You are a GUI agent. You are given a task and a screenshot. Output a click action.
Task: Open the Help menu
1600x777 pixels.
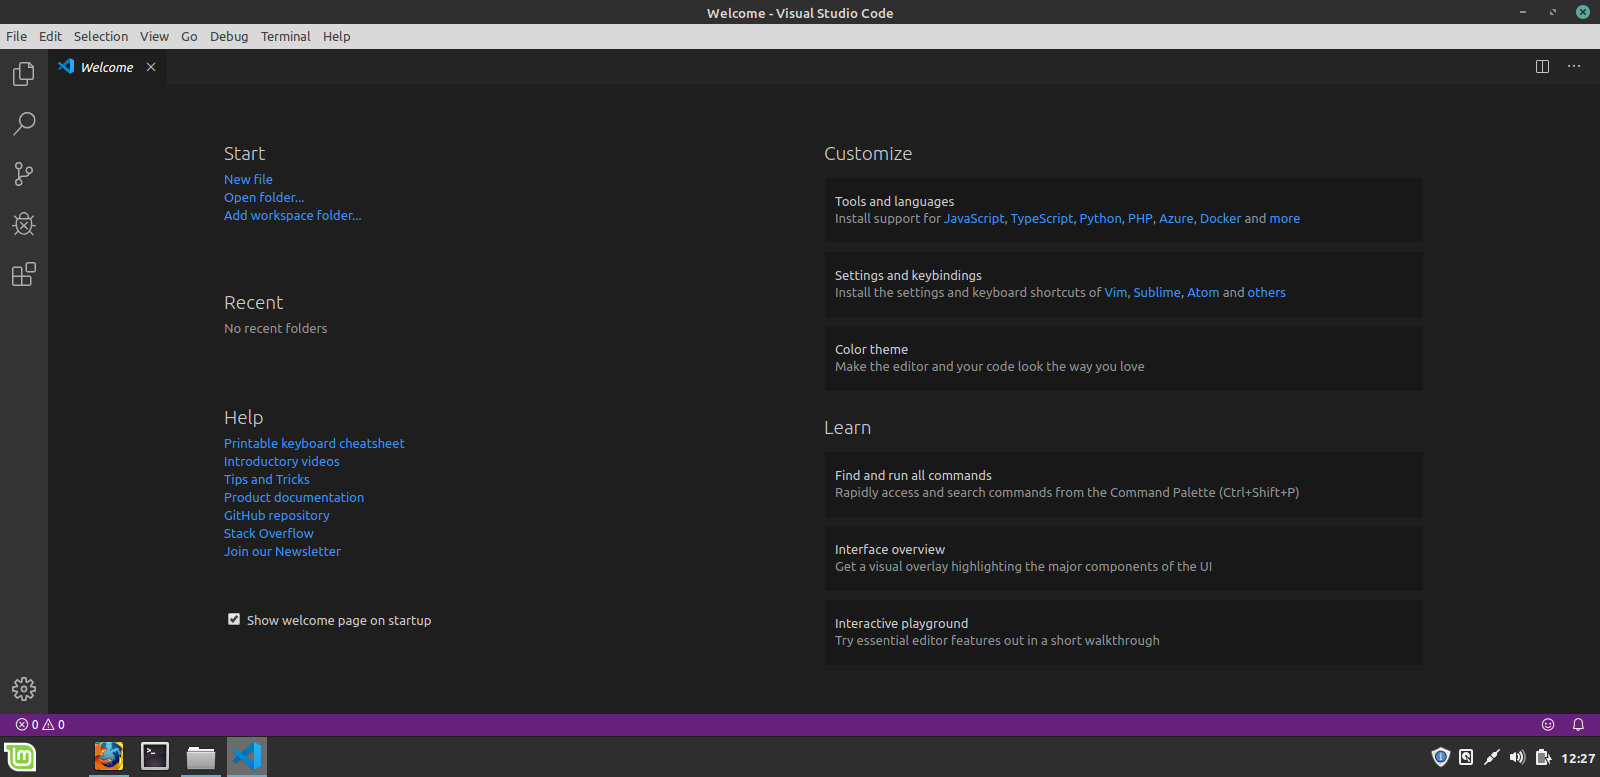(336, 36)
